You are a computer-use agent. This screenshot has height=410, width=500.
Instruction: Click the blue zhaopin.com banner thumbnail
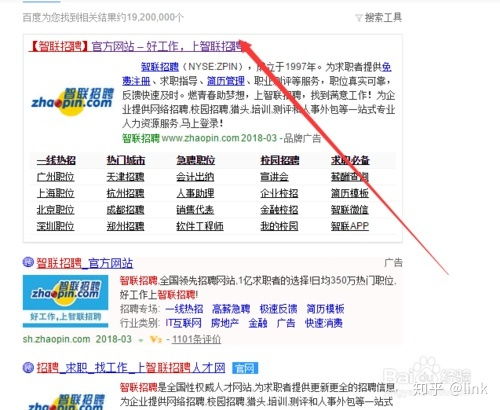coord(65,301)
